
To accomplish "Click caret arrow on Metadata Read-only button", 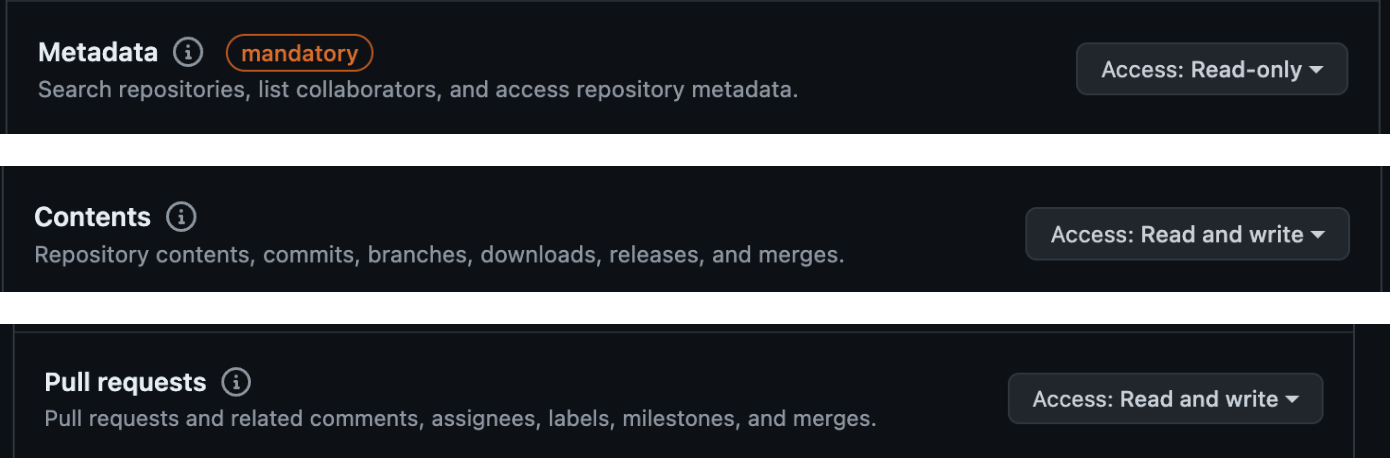I will click(1317, 70).
